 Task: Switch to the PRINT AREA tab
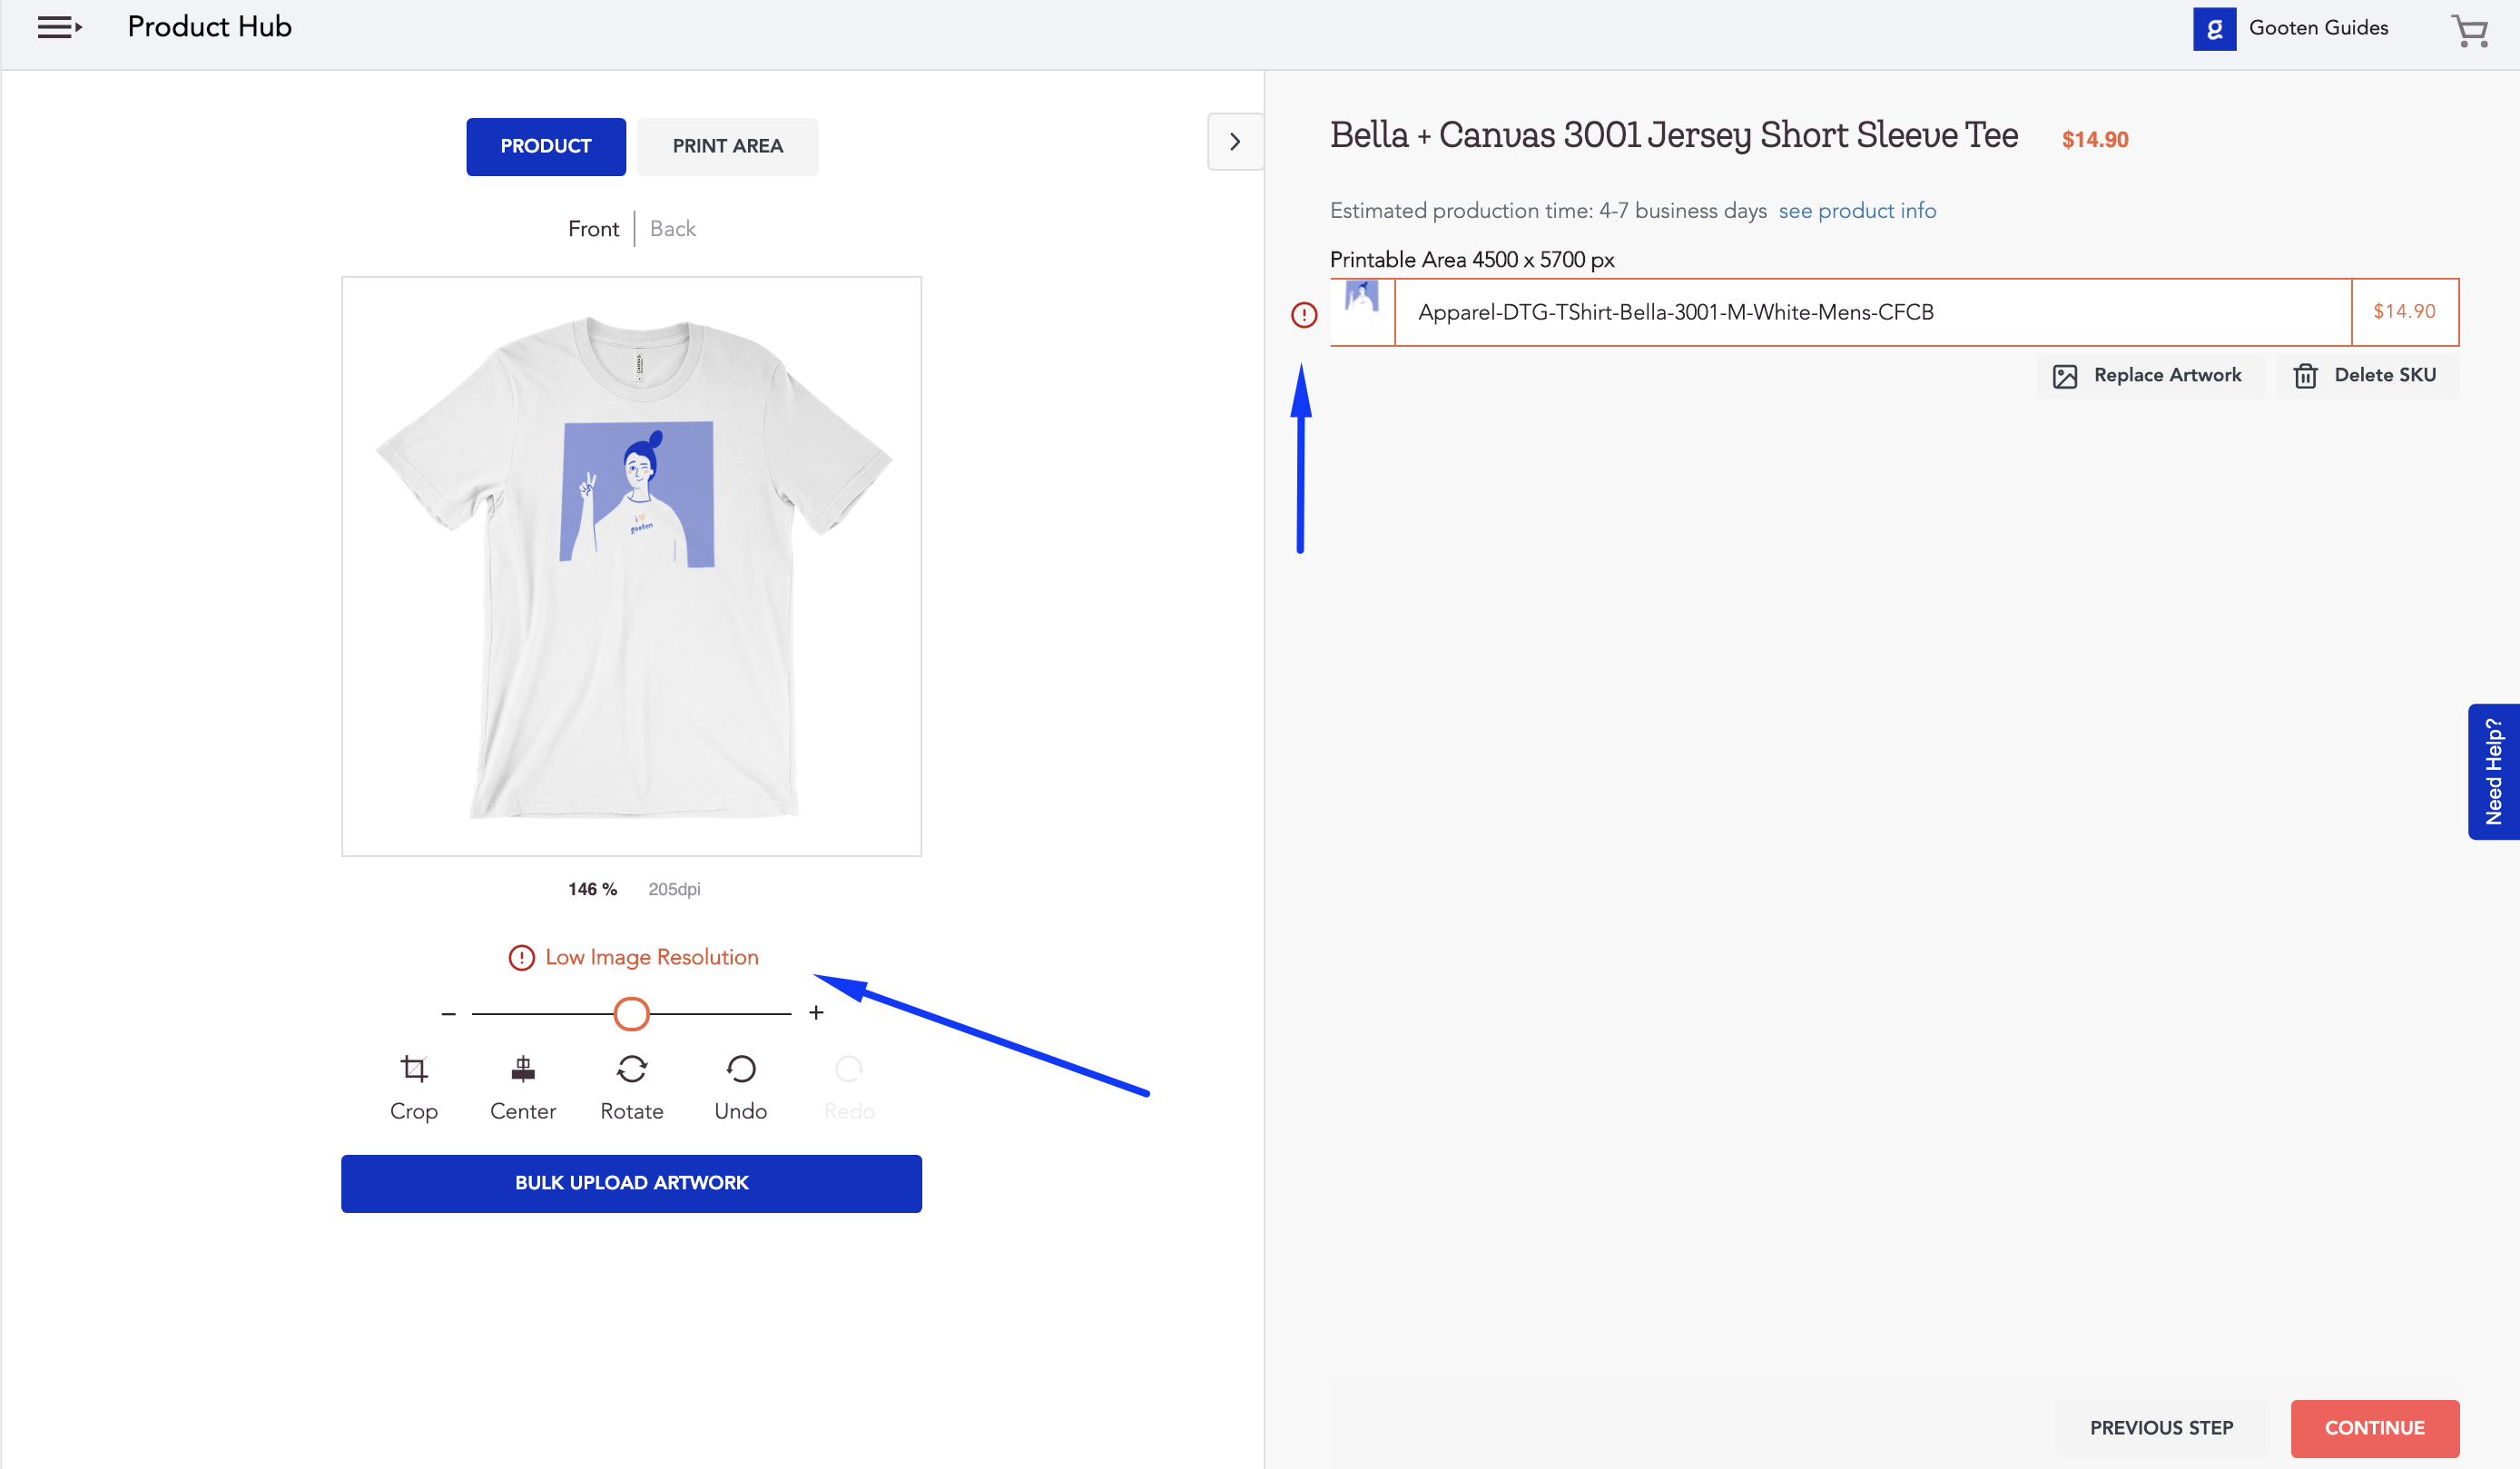(727, 146)
